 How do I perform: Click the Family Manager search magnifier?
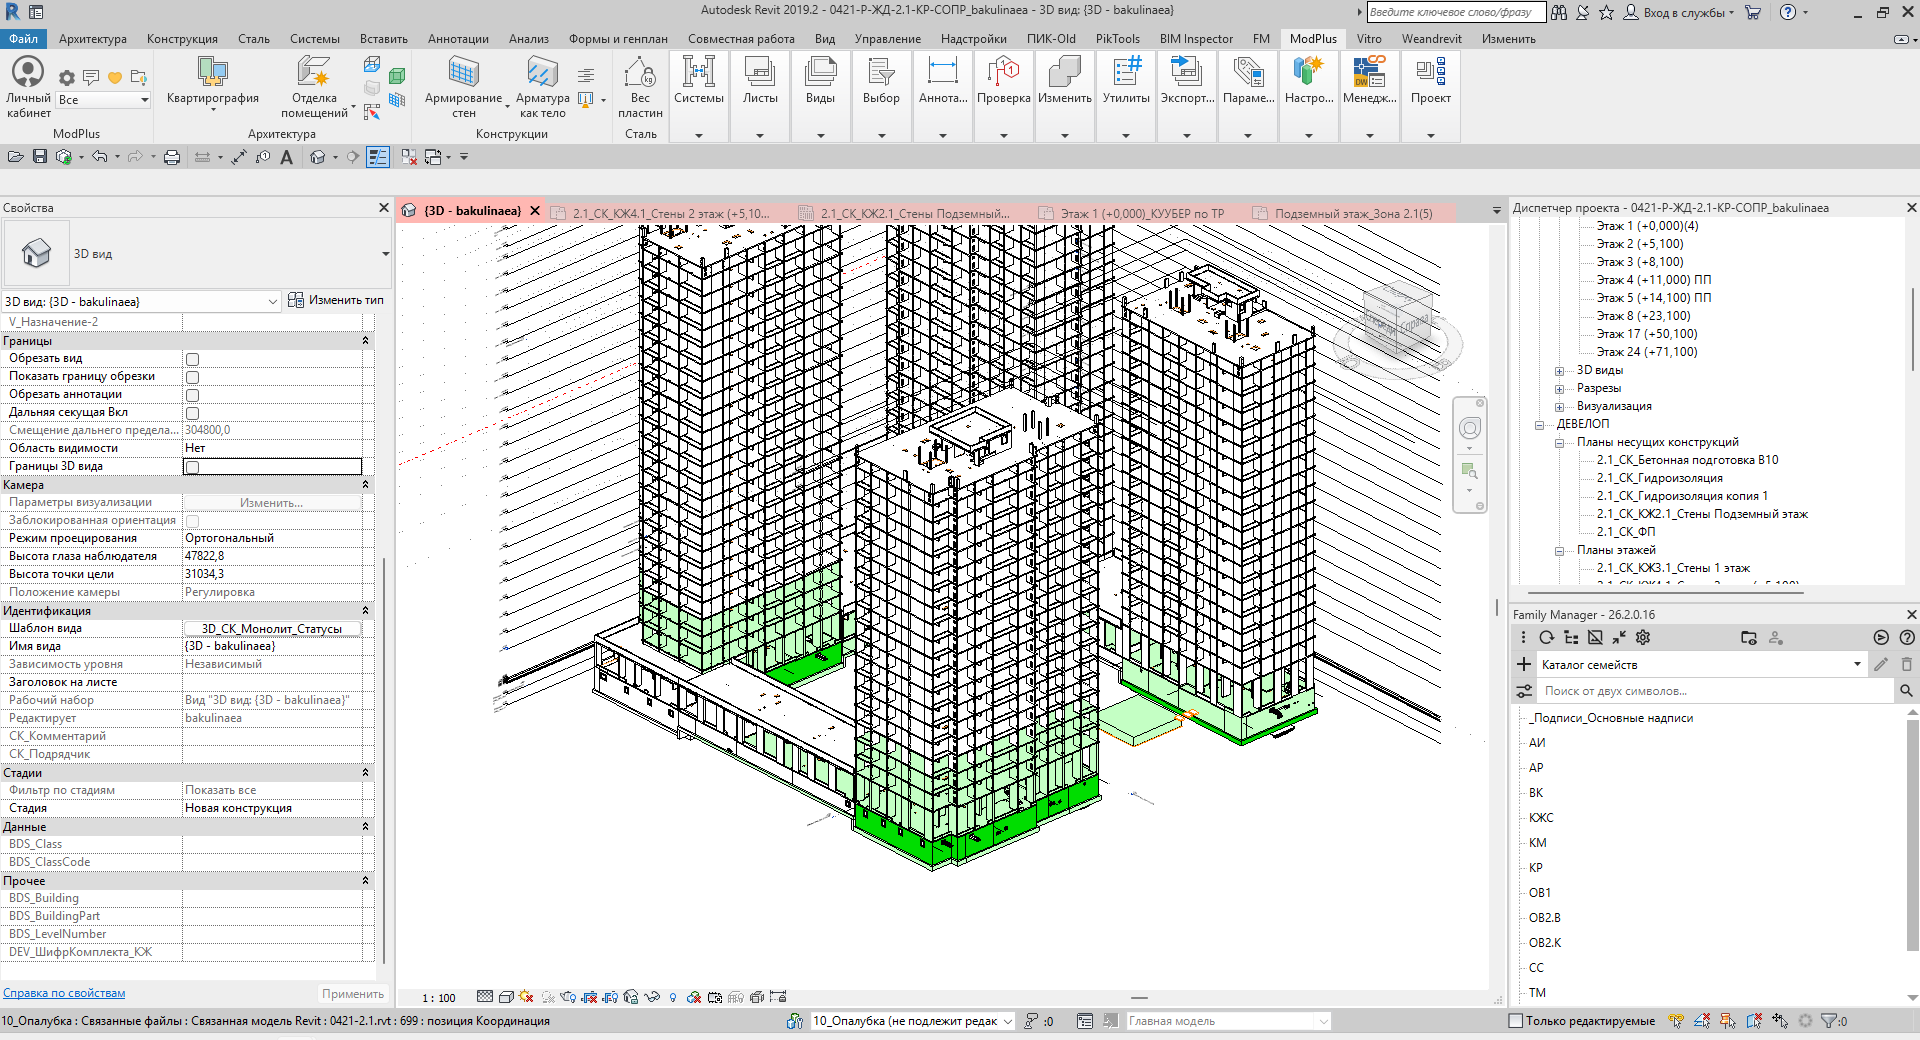click(1906, 691)
